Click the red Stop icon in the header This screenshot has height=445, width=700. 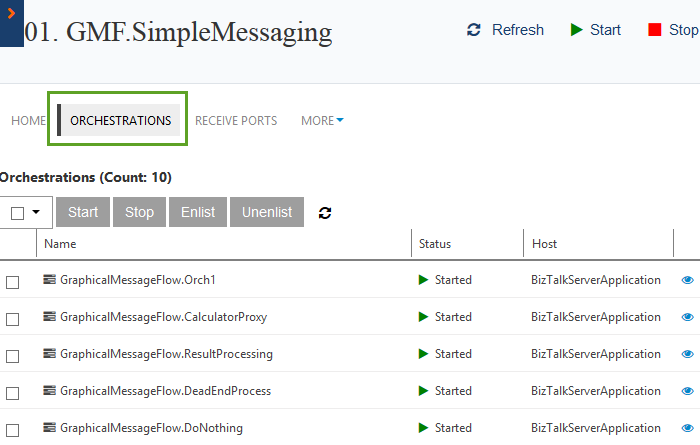[654, 30]
